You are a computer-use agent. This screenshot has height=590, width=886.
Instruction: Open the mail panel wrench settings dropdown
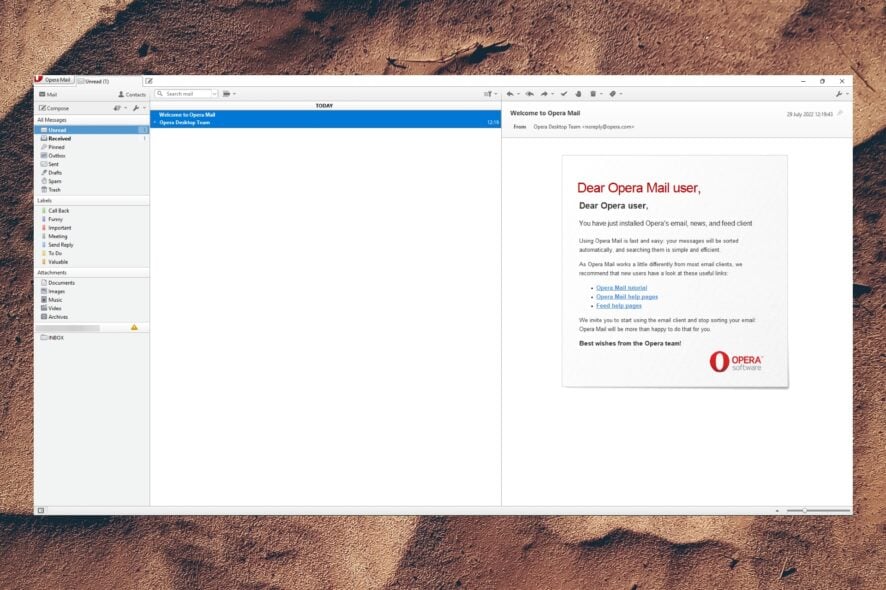pyautogui.click(x=138, y=108)
